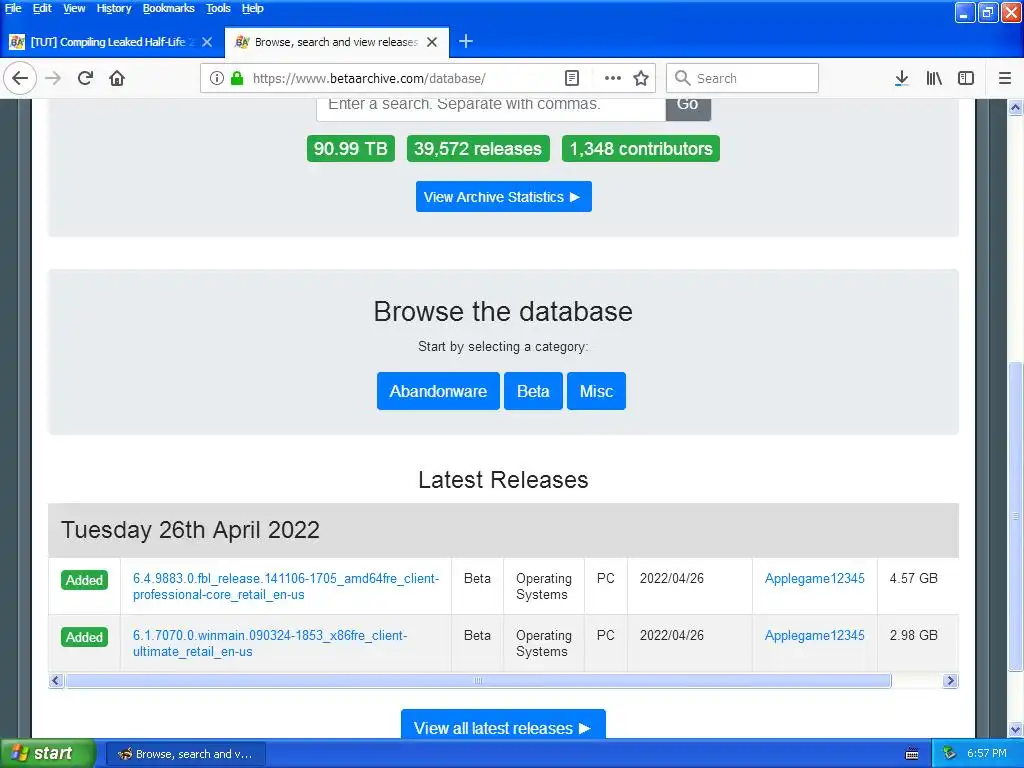
Task: Focus the browser Search box
Action: [743, 78]
